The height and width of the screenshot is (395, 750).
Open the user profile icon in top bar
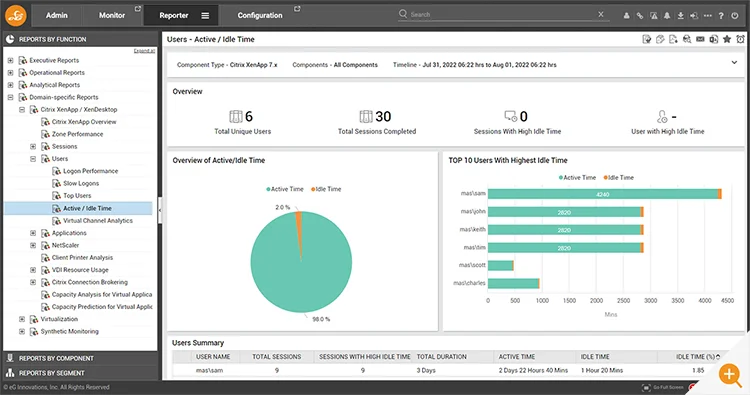(x=626, y=15)
